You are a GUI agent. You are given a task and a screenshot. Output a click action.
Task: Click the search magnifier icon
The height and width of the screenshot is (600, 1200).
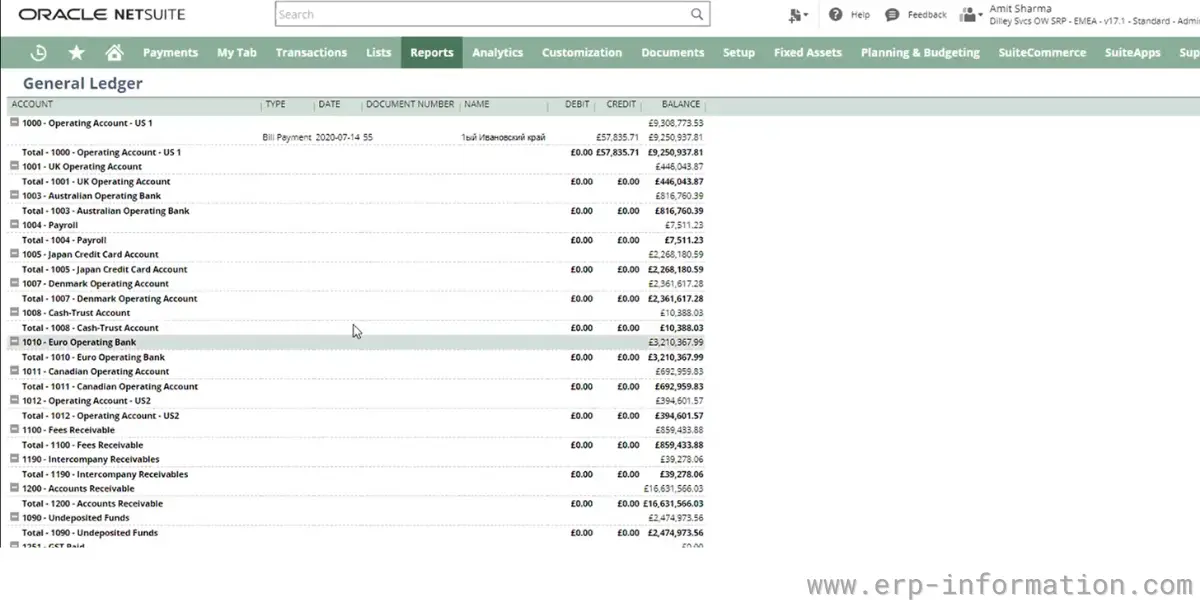(x=697, y=14)
